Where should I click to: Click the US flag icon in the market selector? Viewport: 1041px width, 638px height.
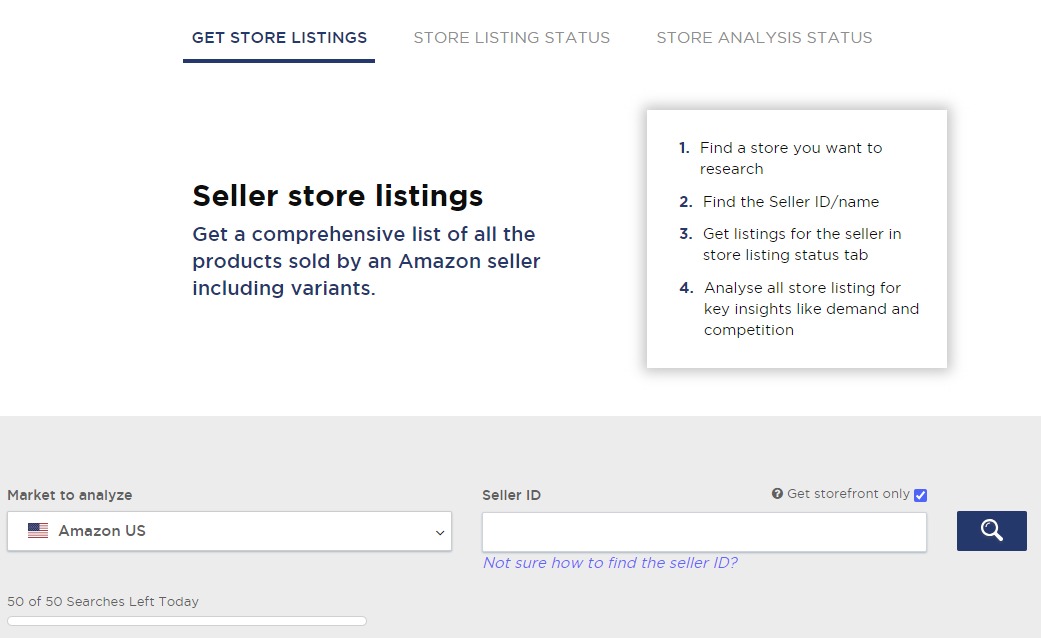point(37,531)
